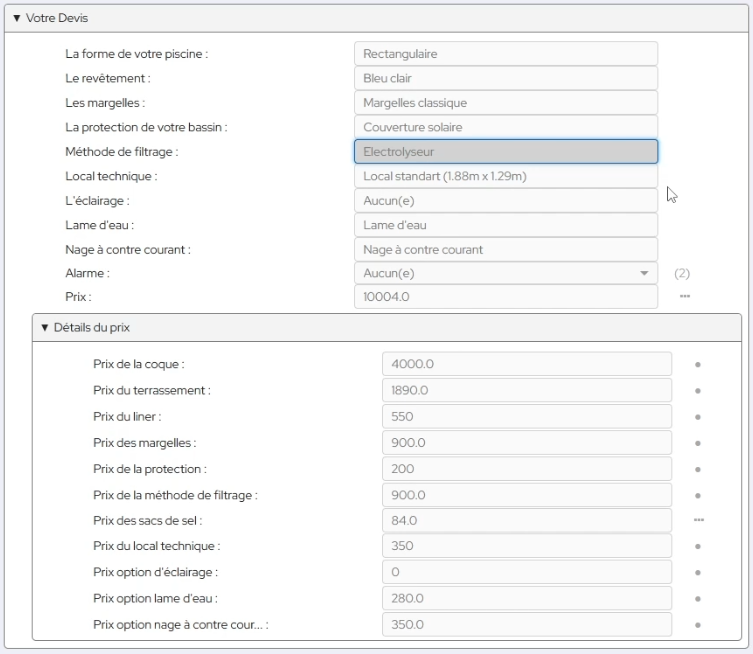Click the sacs de sel 84.0 field
The height and width of the screenshot is (654, 753).
pos(527,521)
